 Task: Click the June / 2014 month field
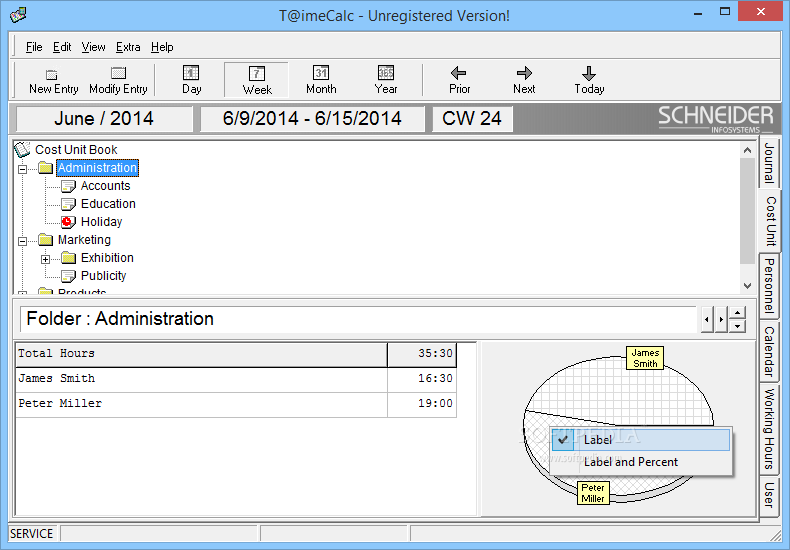pos(104,119)
